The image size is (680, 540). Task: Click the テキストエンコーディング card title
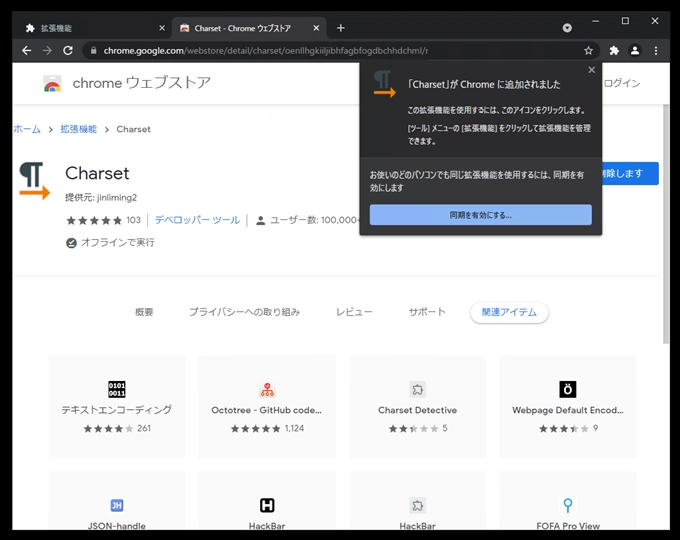tap(117, 410)
